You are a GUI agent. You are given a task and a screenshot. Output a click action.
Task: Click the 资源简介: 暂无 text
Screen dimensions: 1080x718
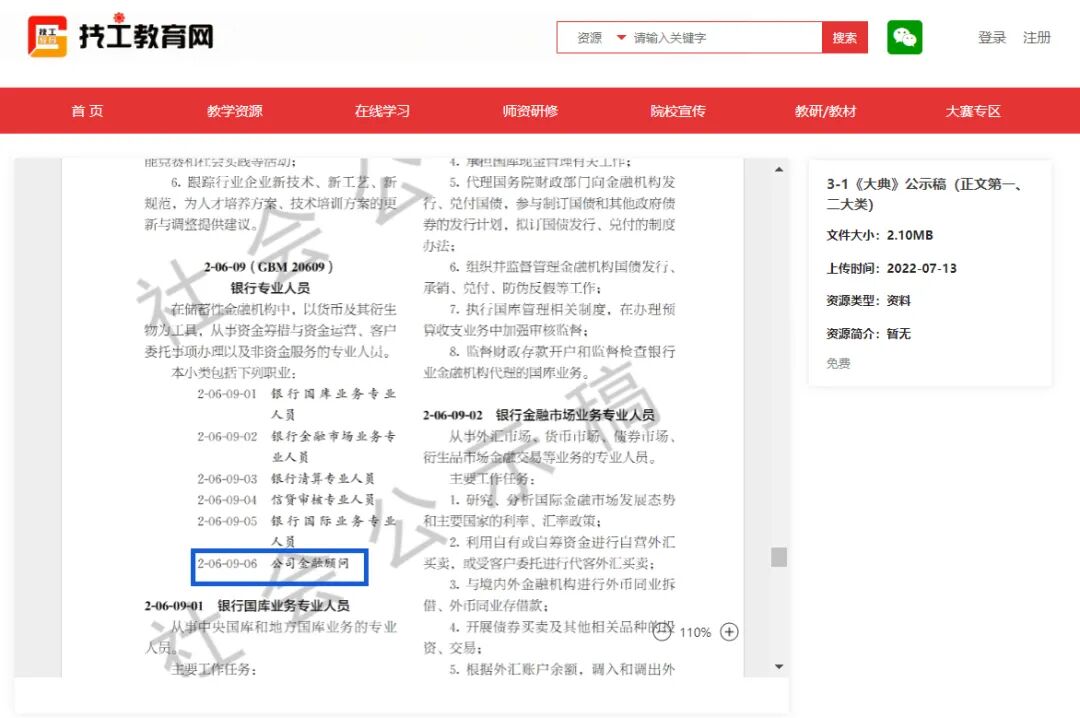869,334
